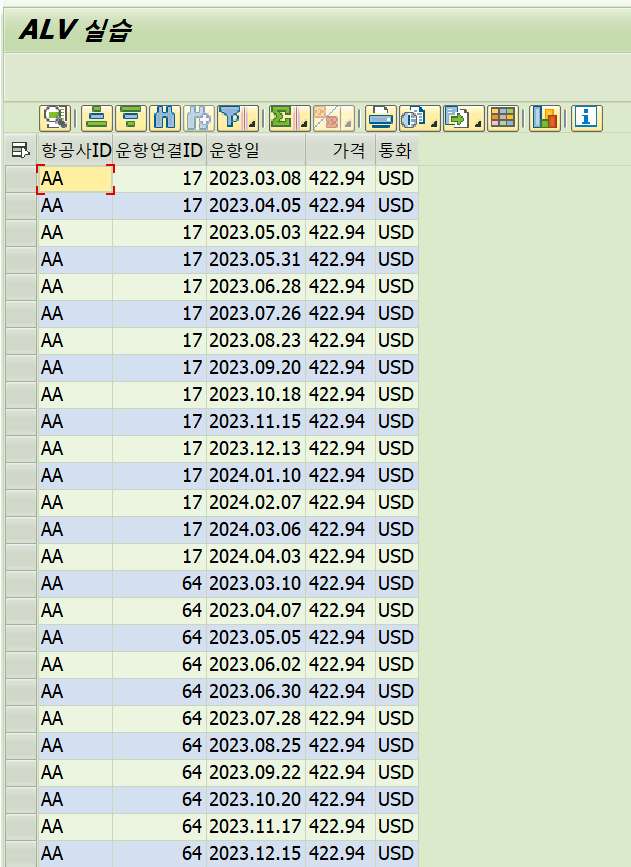The height and width of the screenshot is (867, 631).
Task: Click date cell 2023.06.30
Action: point(255,692)
